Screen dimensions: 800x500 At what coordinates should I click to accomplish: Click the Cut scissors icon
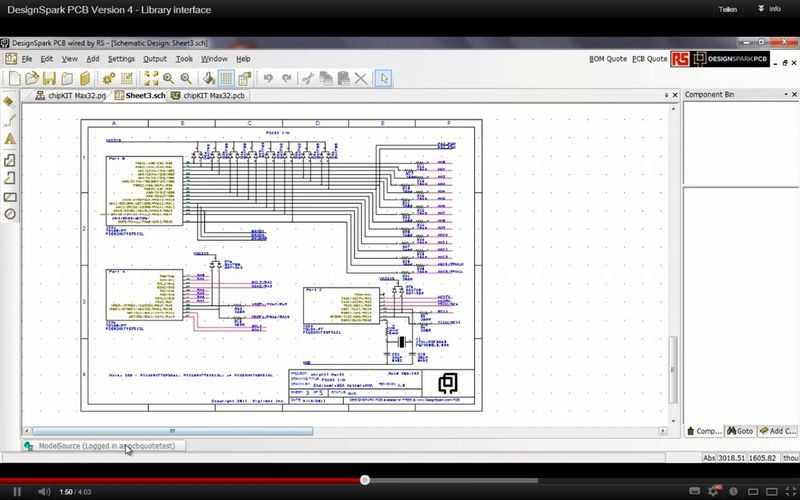click(x=309, y=78)
